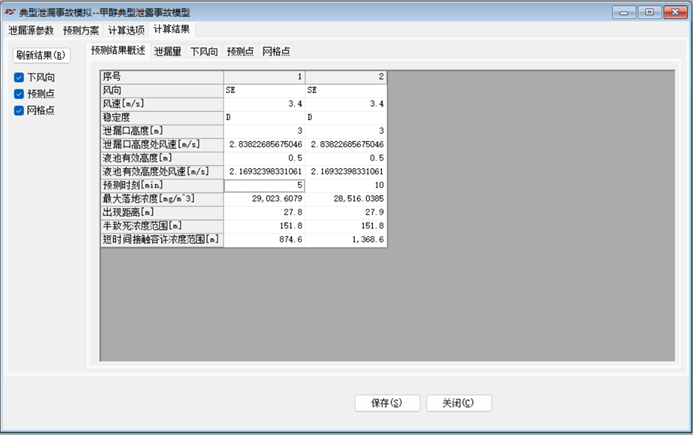Click the app icon in the title bar
Screen dimensions: 693x435
[10, 12]
